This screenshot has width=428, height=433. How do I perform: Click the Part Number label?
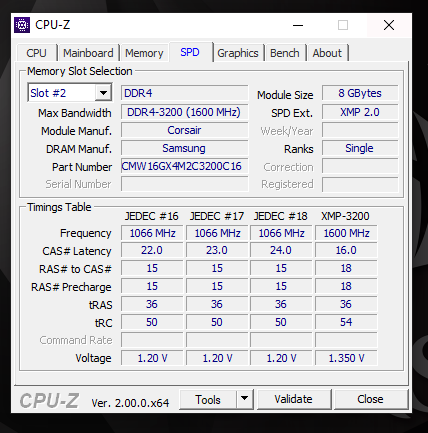(x=82, y=167)
